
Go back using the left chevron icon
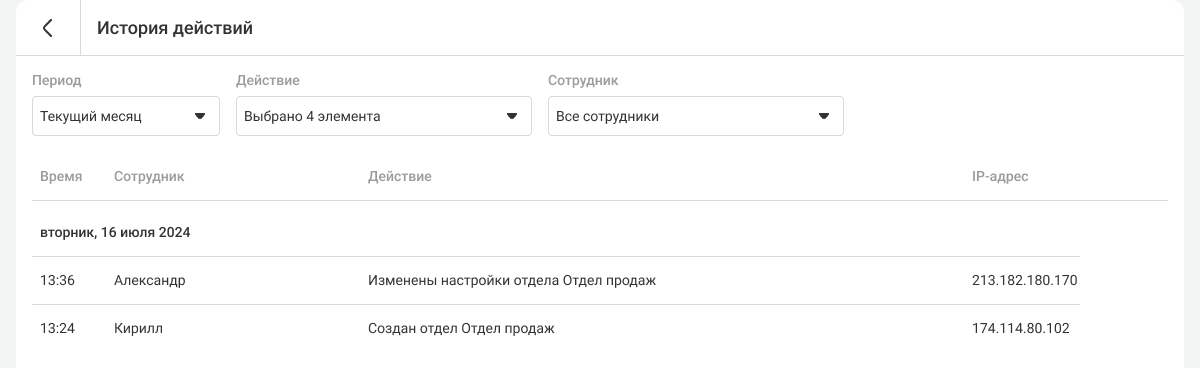(48, 28)
